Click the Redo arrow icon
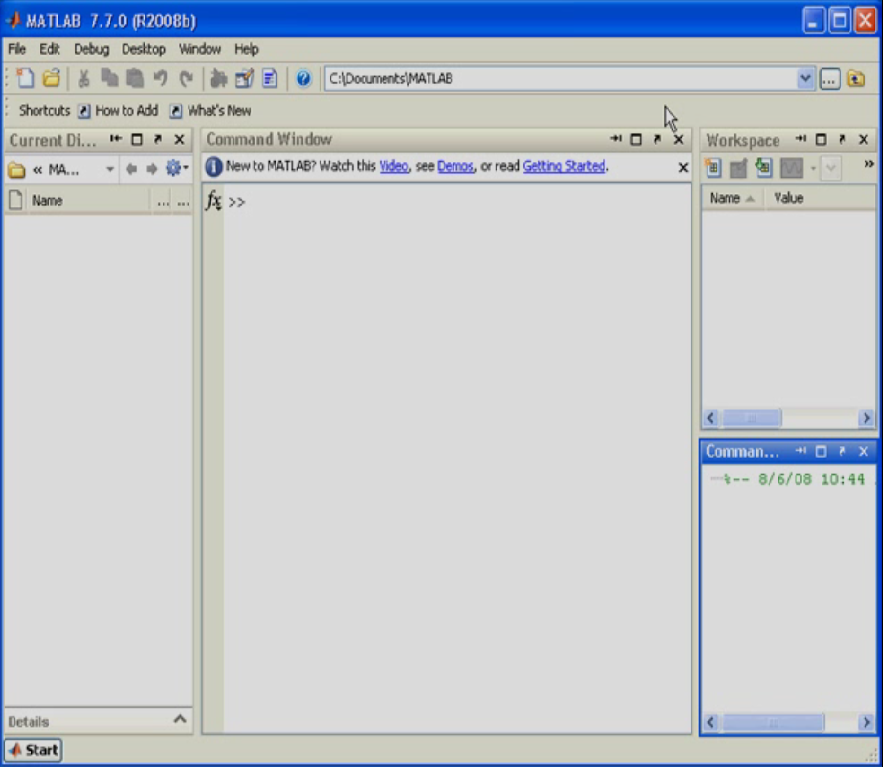This screenshot has height=768, width=883. point(186,78)
